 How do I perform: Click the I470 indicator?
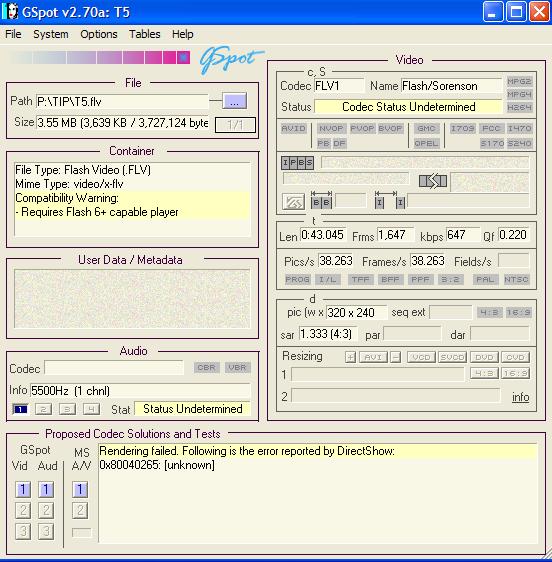point(519,128)
